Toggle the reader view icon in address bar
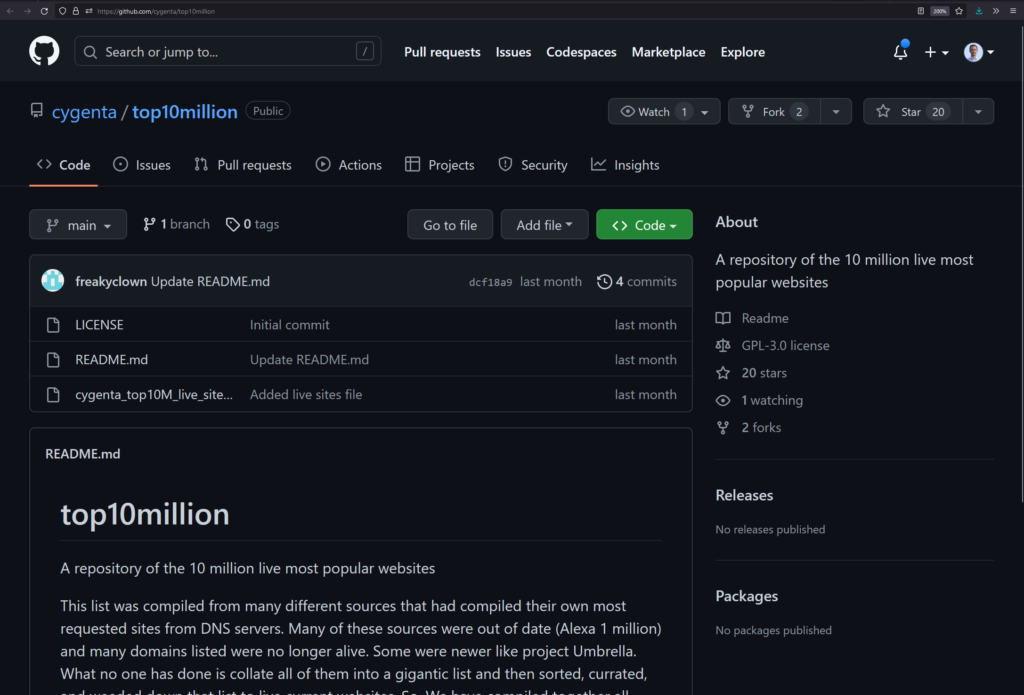The image size is (1024, 695). click(x=921, y=11)
